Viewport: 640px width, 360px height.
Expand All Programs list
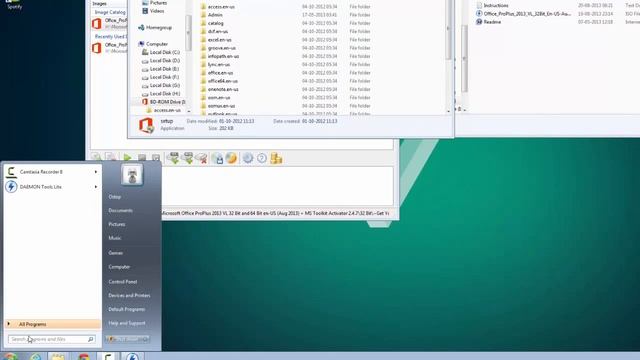point(53,324)
